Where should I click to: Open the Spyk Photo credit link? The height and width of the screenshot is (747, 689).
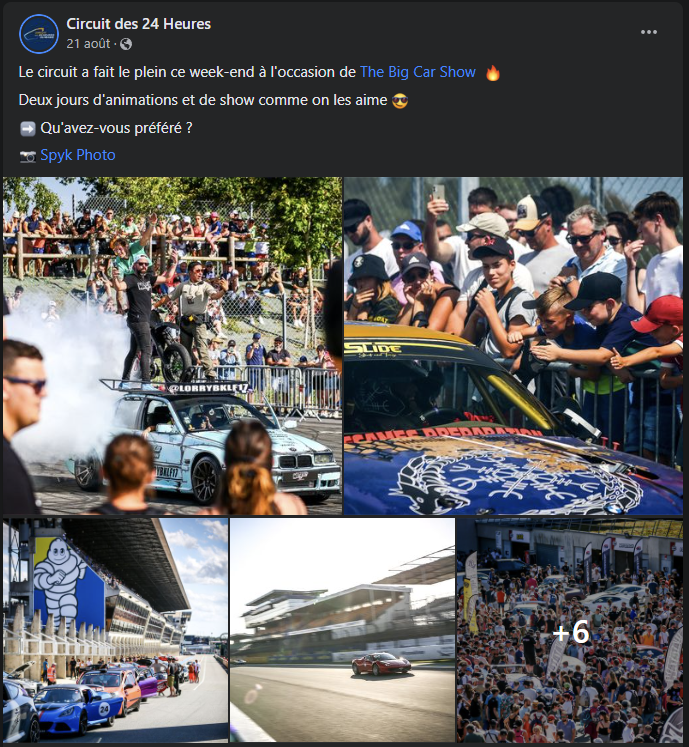click(x=78, y=155)
